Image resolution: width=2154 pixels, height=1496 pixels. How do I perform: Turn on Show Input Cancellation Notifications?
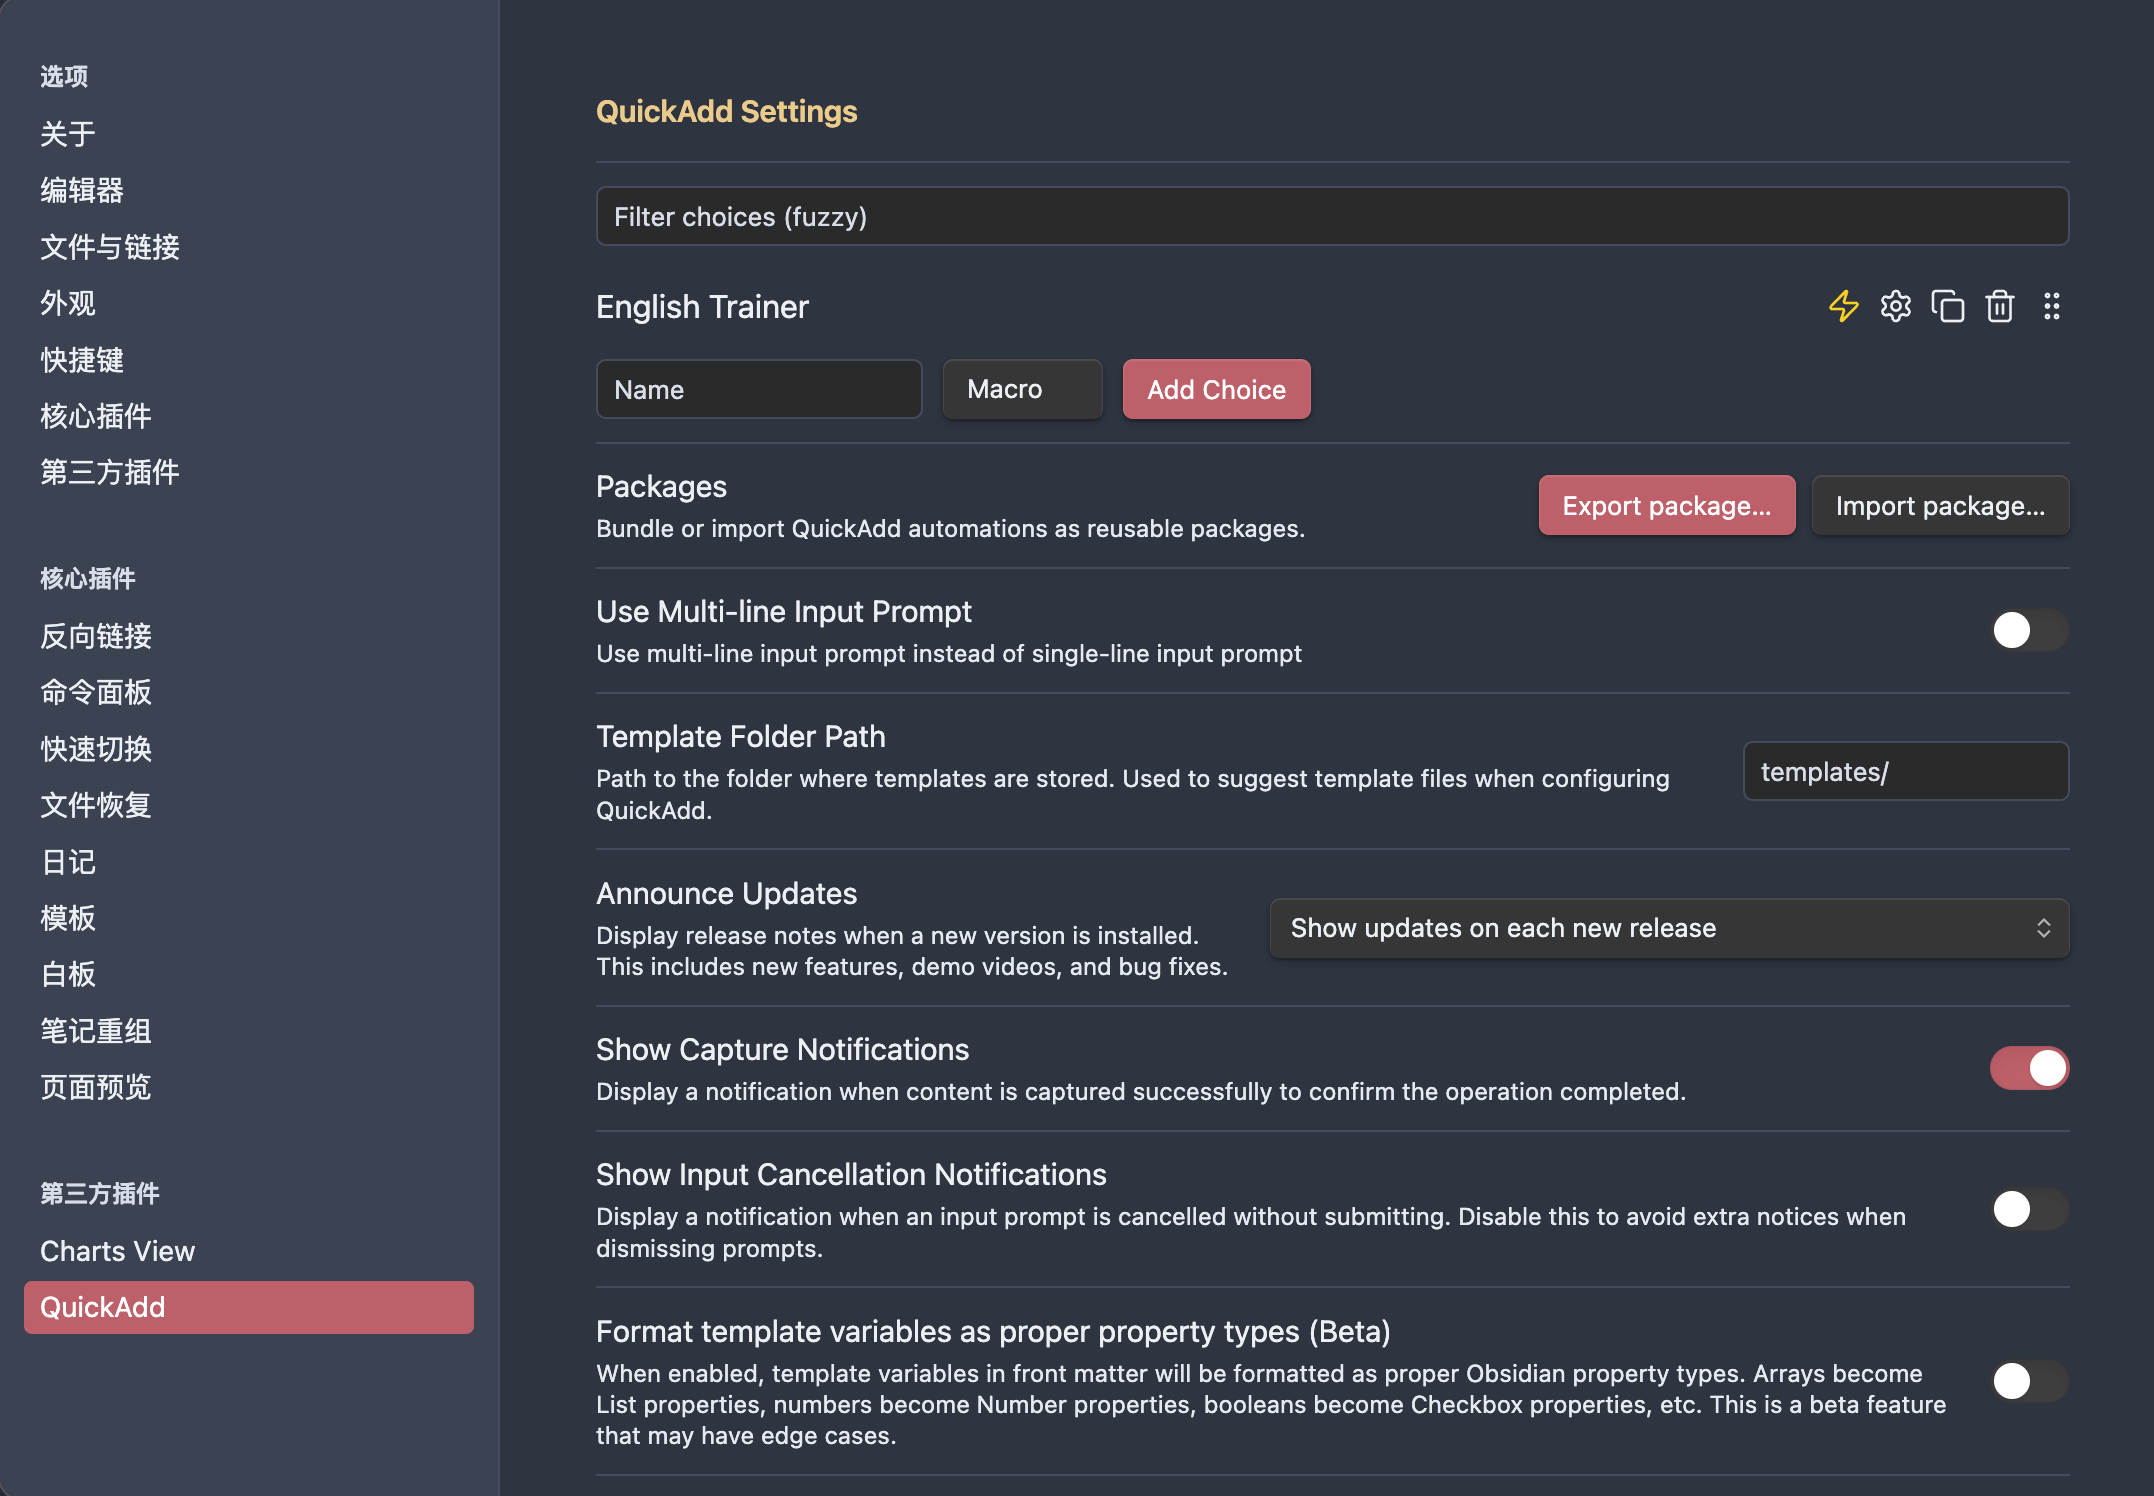(x=2029, y=1209)
